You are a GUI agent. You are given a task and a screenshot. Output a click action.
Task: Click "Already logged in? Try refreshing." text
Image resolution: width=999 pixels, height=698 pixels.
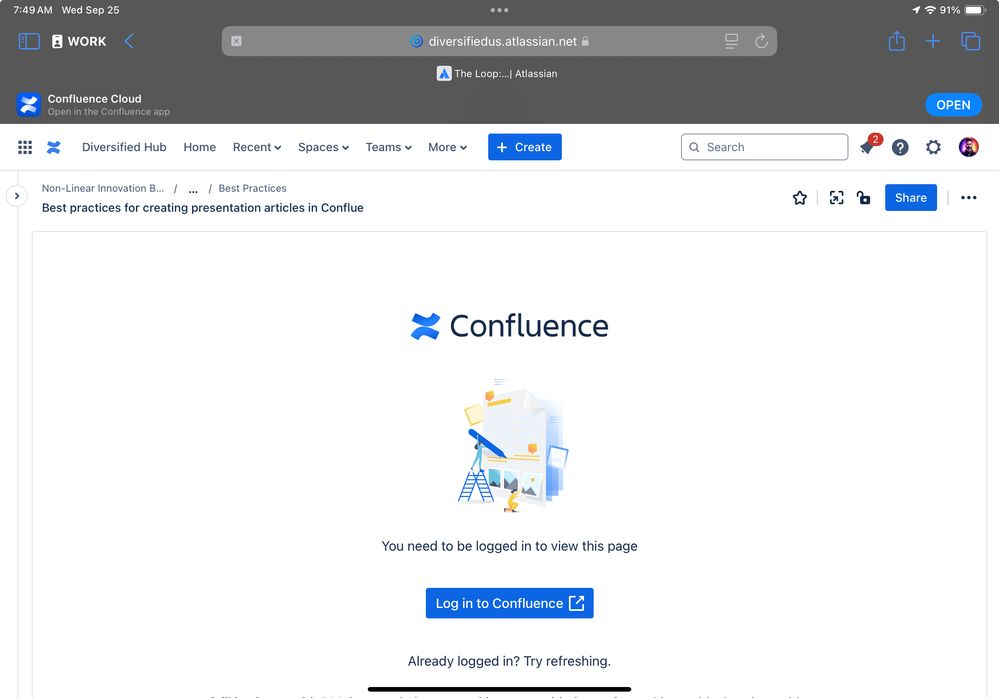click(x=509, y=661)
